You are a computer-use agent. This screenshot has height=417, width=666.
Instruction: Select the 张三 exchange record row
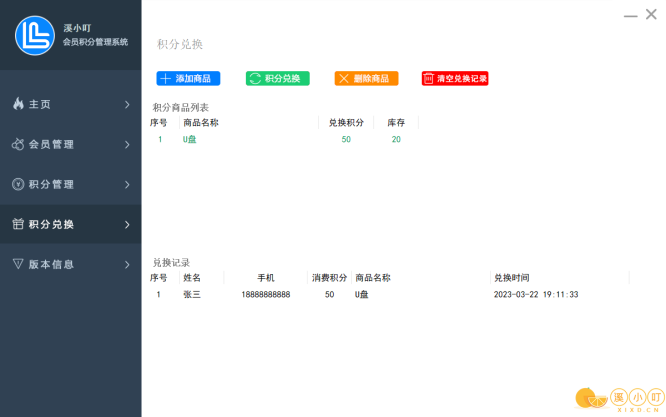pos(192,295)
